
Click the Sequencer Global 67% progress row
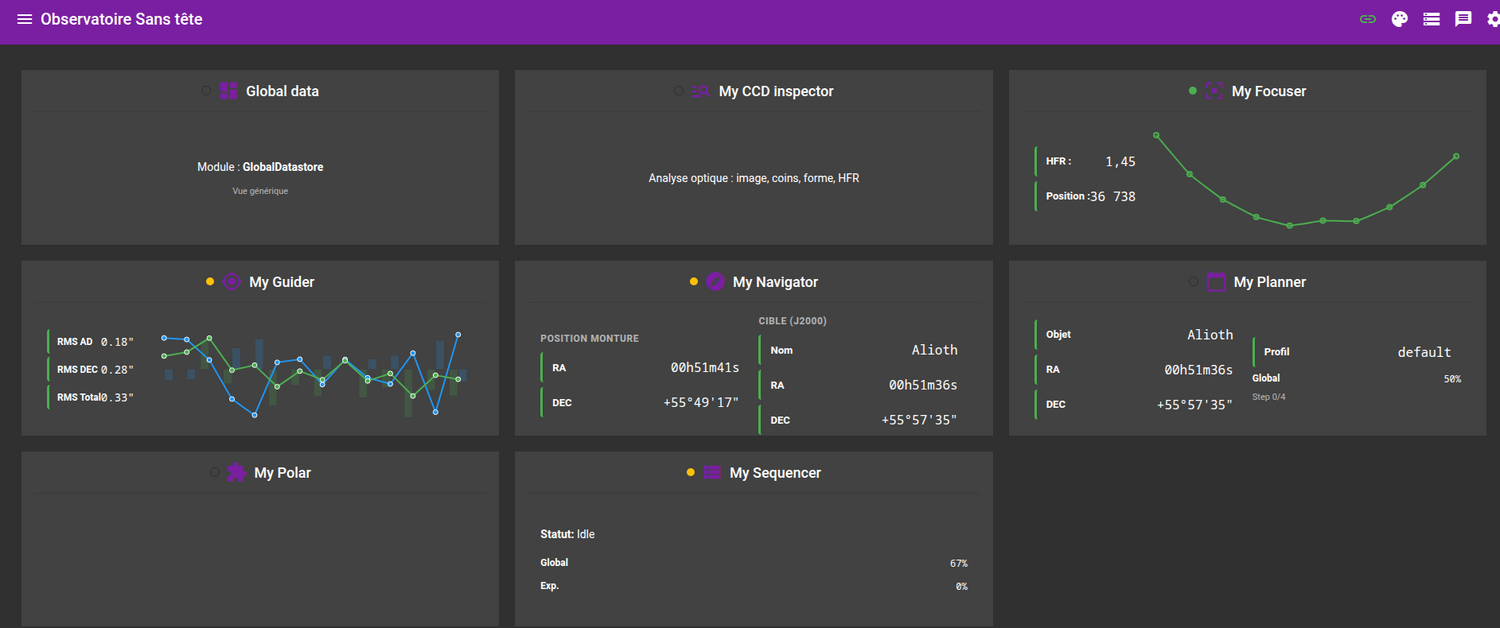[x=754, y=563]
